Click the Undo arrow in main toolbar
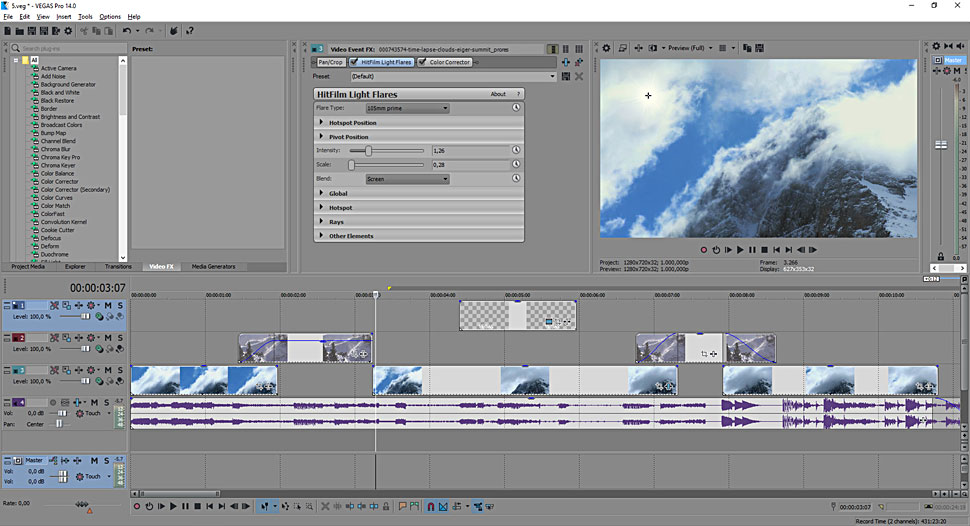The image size is (970, 526). pyautogui.click(x=127, y=31)
